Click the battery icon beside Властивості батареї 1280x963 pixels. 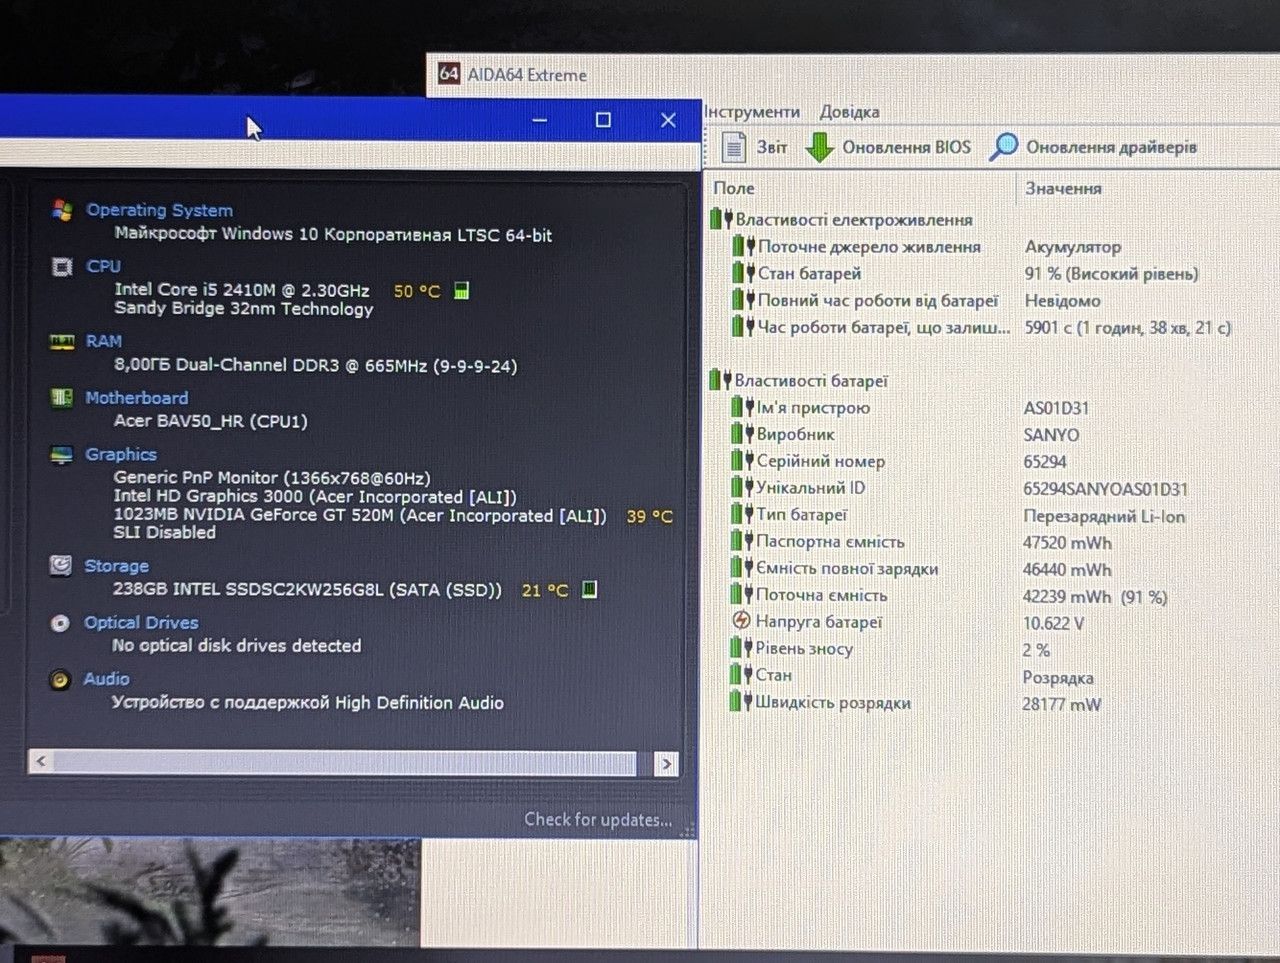(x=720, y=380)
